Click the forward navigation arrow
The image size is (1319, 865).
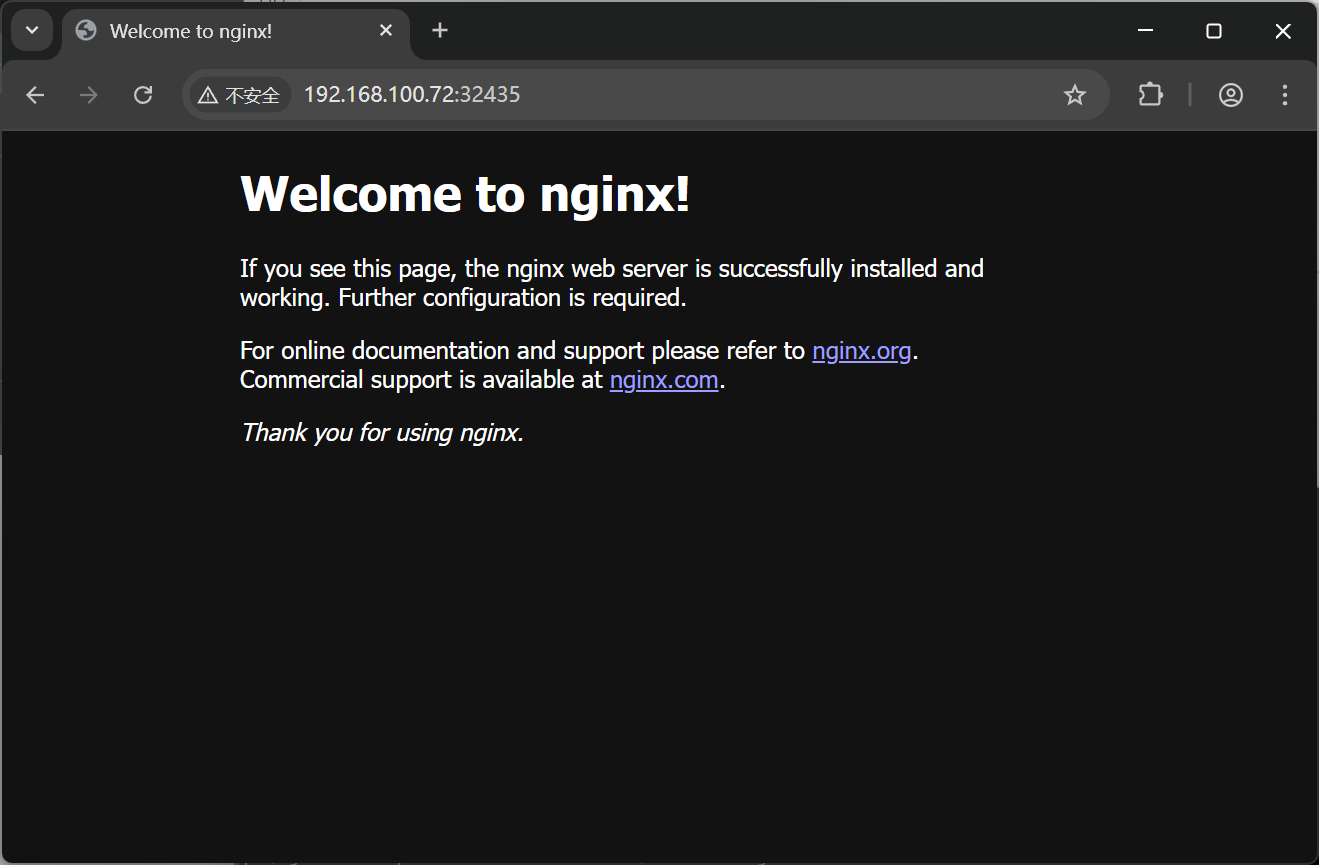coord(89,95)
